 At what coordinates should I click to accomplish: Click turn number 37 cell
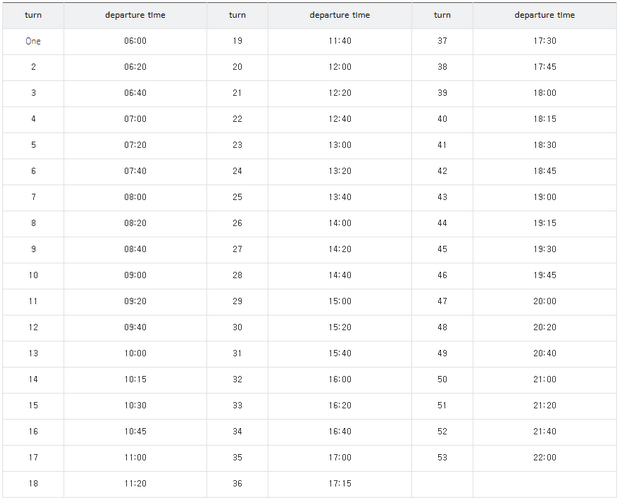tap(442, 41)
